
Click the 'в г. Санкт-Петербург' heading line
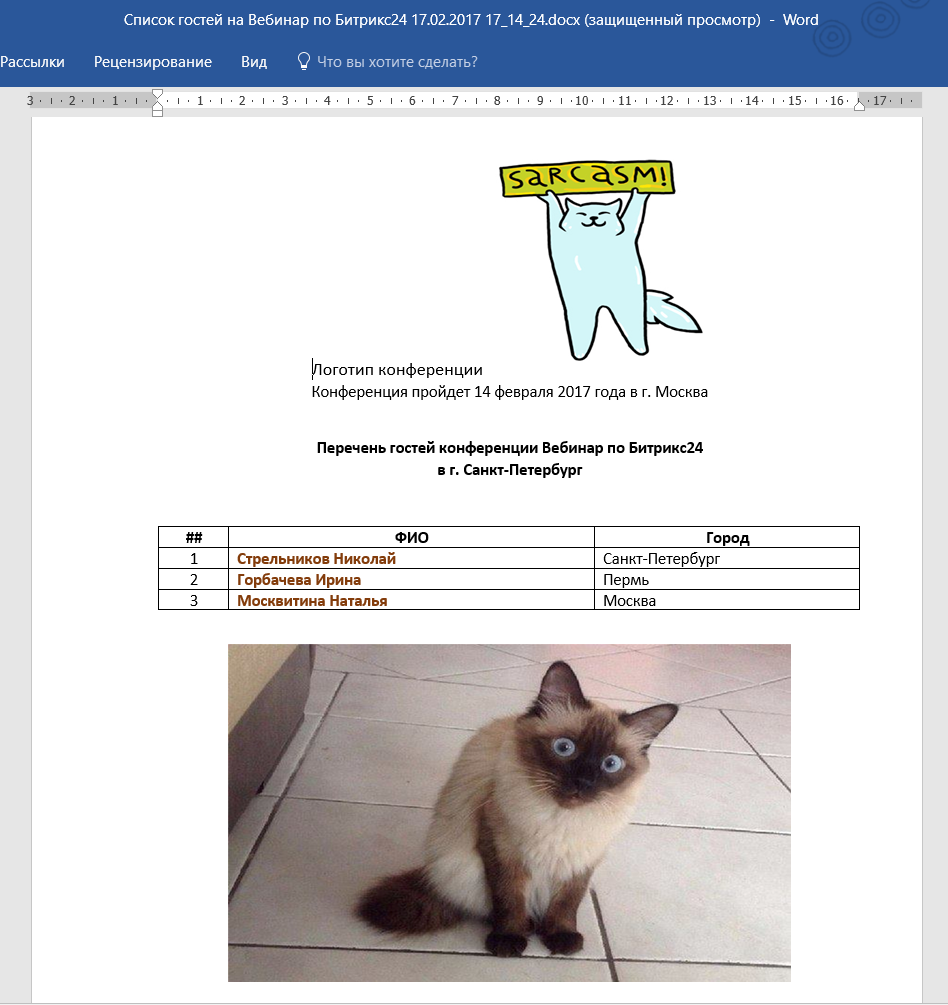[x=510, y=470]
